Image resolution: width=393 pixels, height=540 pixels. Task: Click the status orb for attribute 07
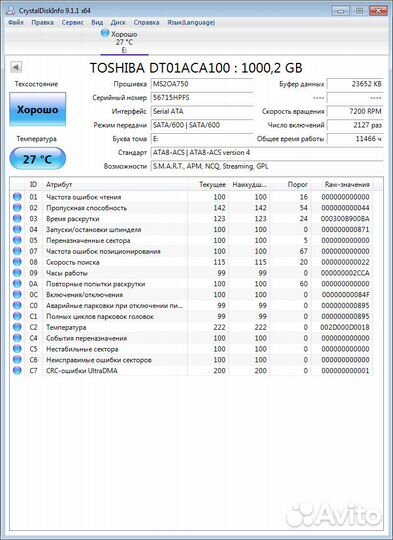(17, 251)
